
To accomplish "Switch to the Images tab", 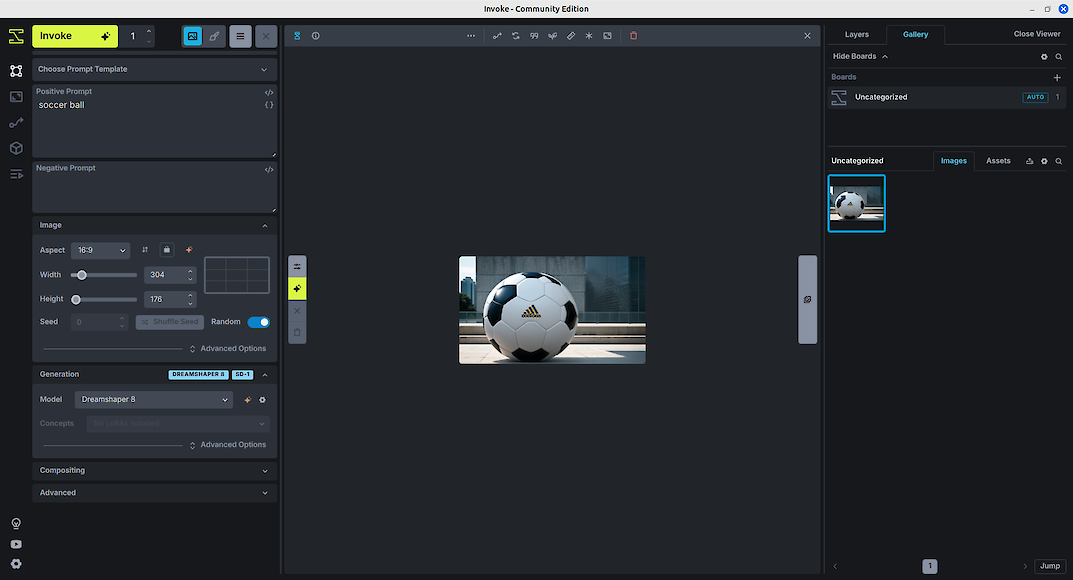I will click(953, 161).
